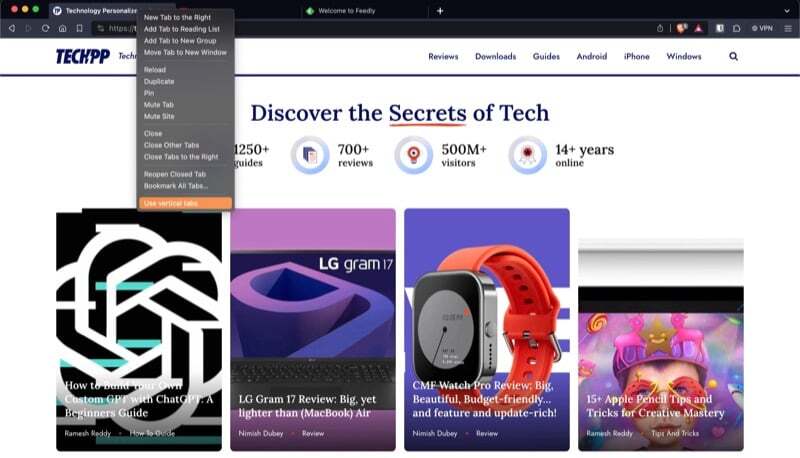Toggle the sidebar panel icon
Screen dimensions: 800x458
coord(719,29)
